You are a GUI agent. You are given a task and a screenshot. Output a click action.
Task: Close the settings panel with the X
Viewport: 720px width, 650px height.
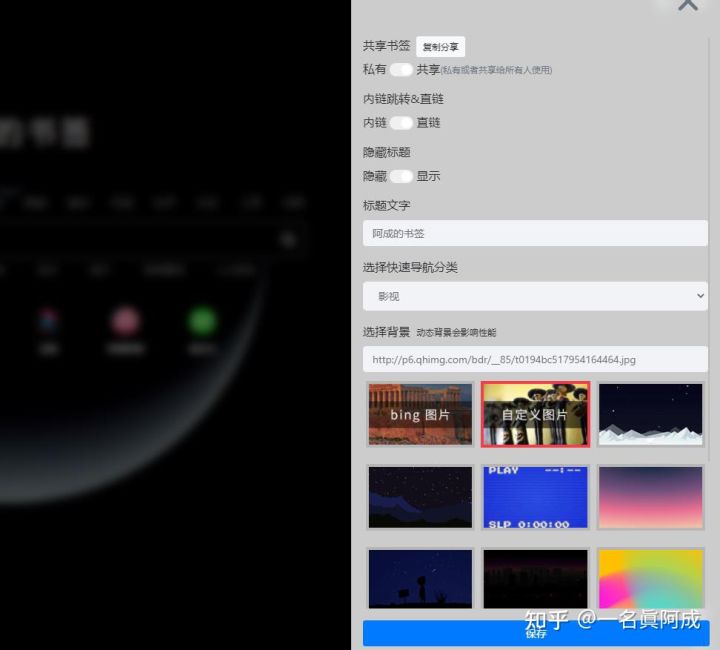click(x=687, y=5)
